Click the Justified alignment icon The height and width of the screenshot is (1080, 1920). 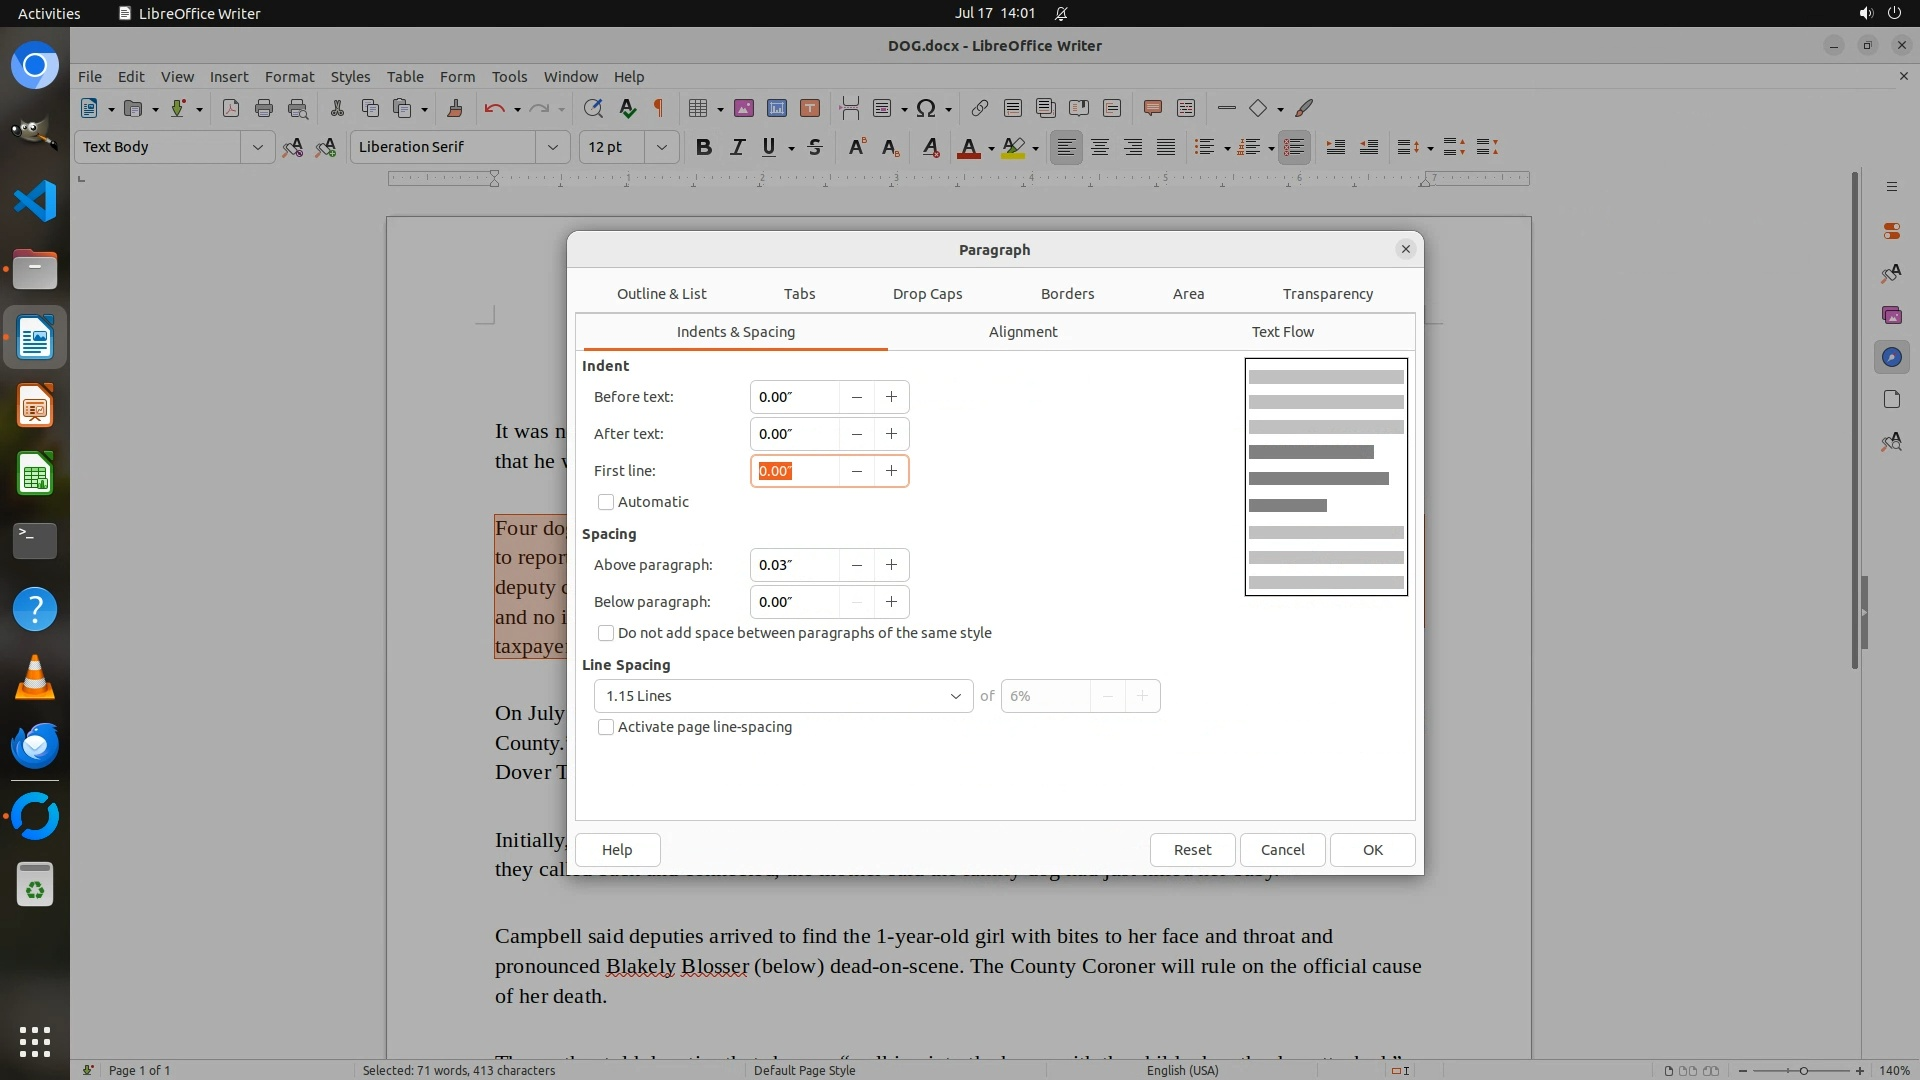(x=1166, y=147)
